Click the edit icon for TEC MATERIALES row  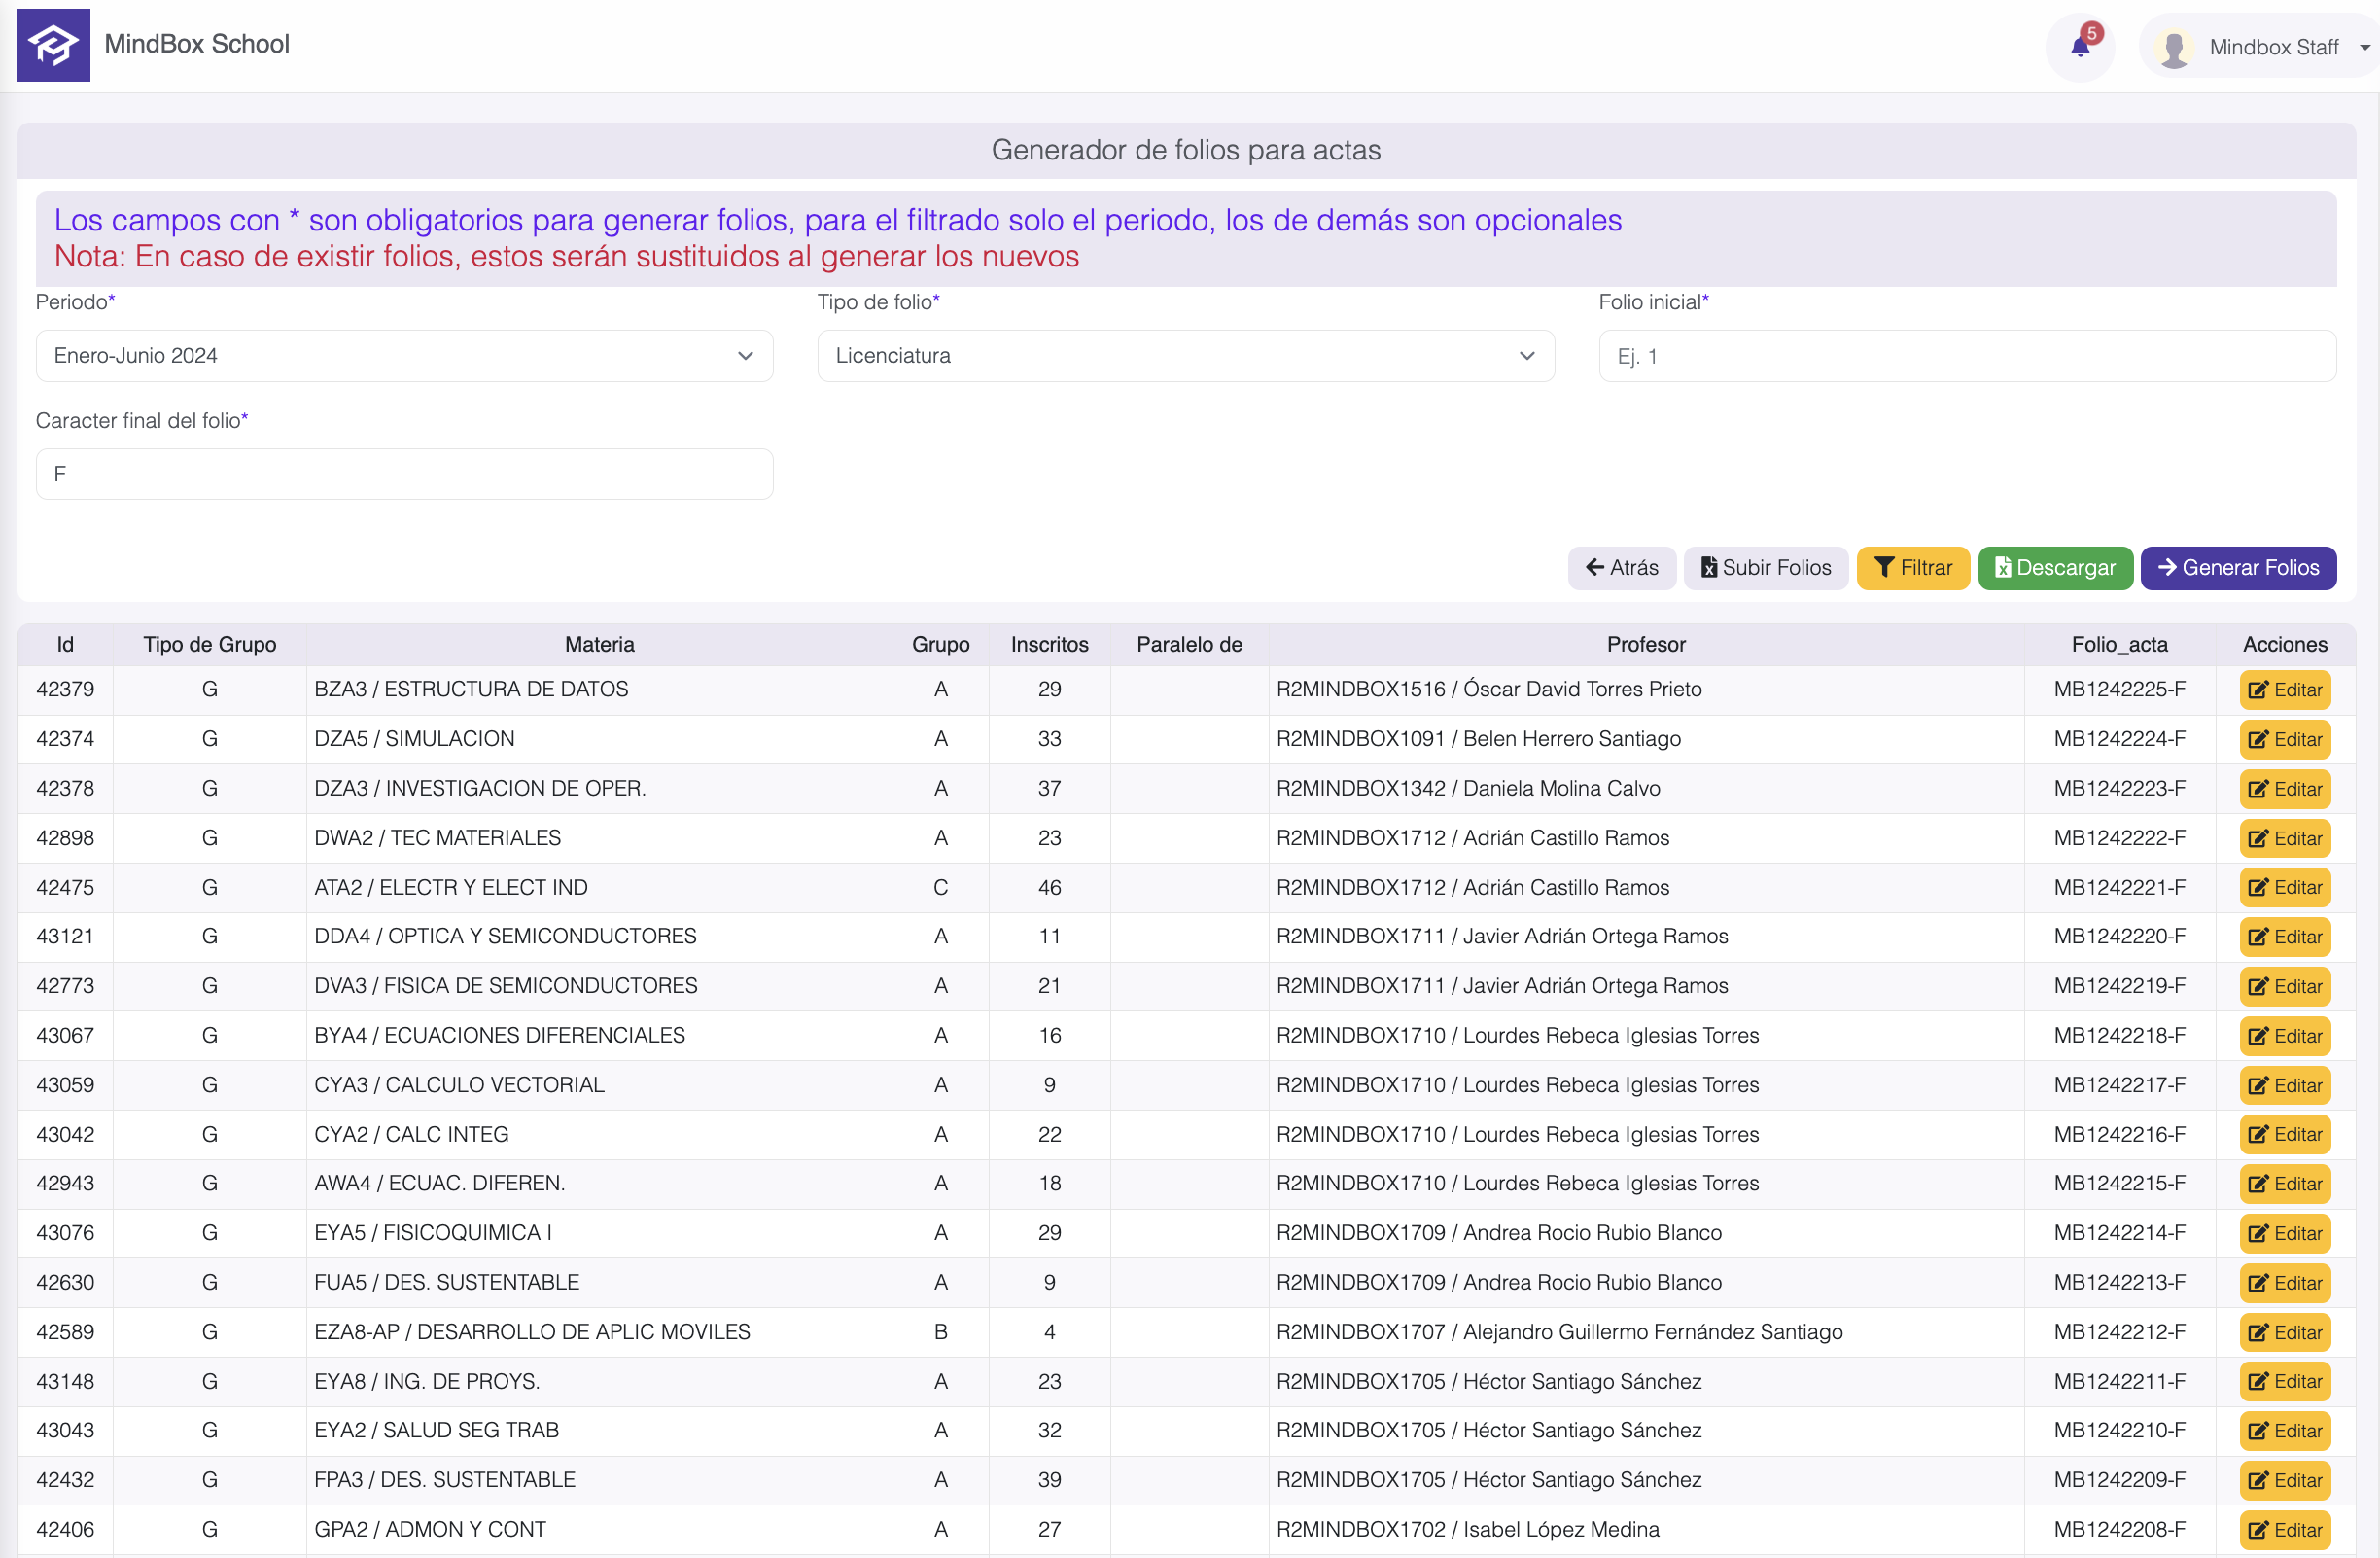point(2258,838)
